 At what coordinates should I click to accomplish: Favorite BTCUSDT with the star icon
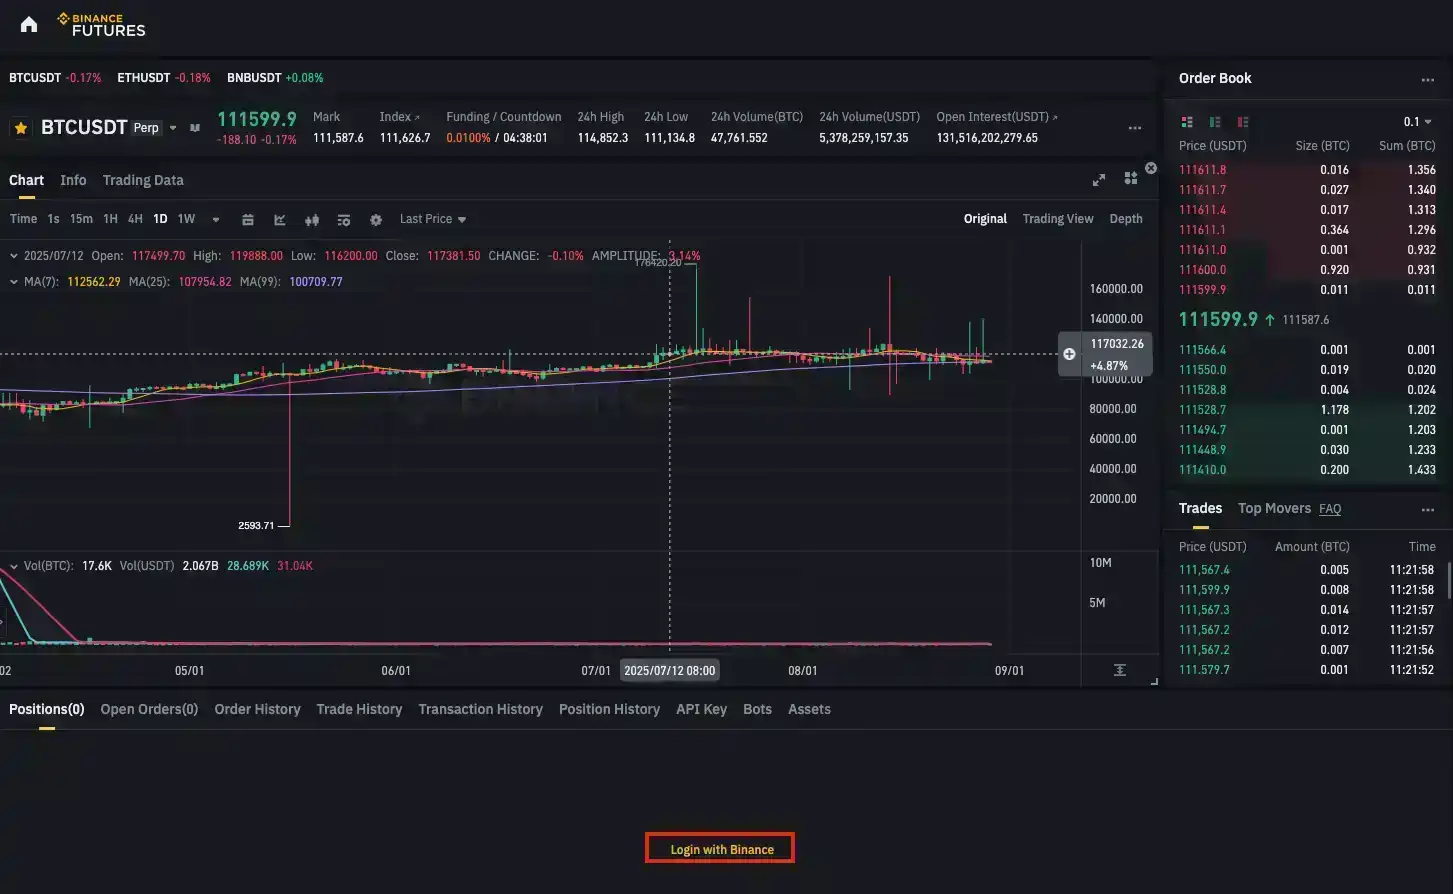20,128
